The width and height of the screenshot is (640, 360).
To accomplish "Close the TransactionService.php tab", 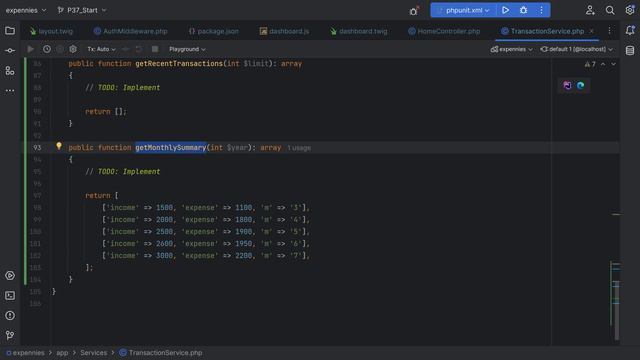I will pyautogui.click(x=591, y=31).
